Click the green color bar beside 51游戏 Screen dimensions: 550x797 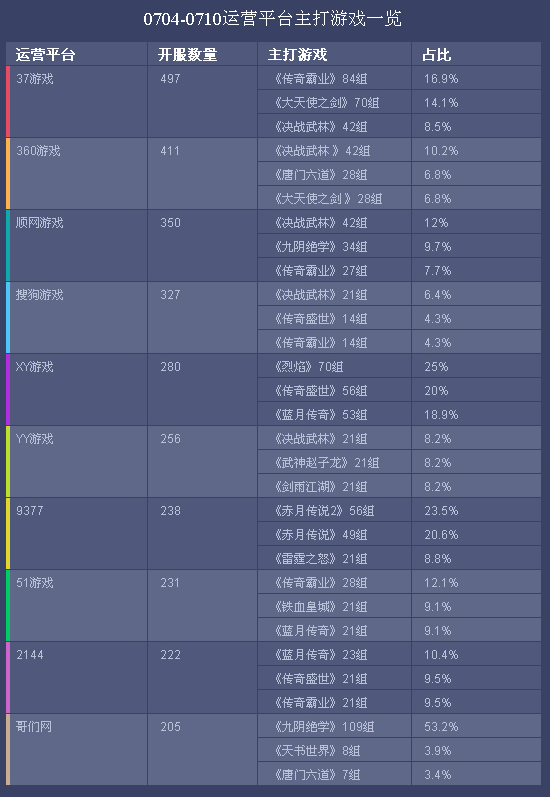coord(8,606)
